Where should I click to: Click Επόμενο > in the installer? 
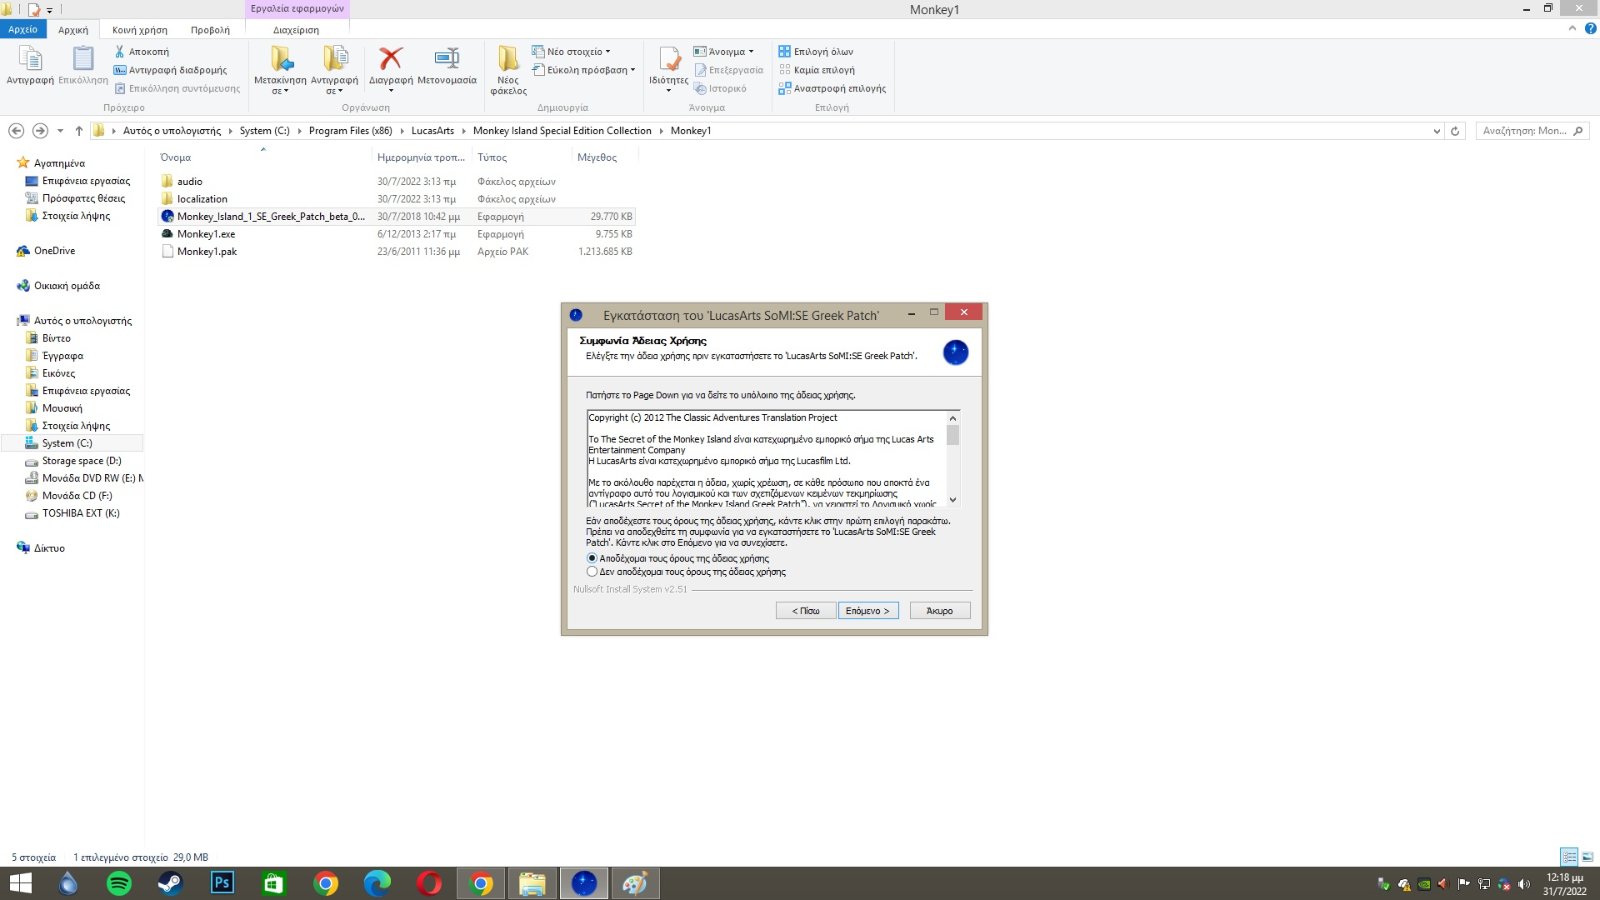click(x=867, y=610)
